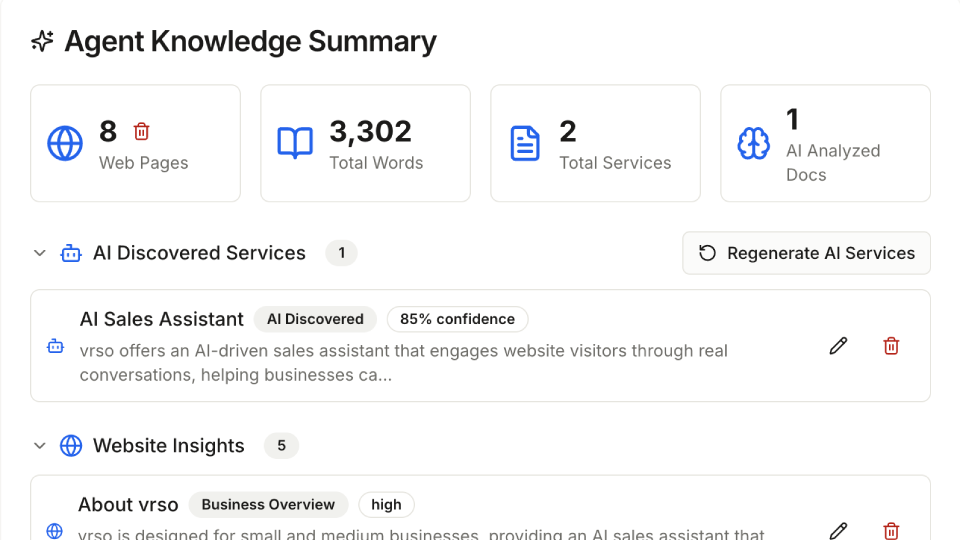This screenshot has height=540, width=960.
Task: Click the AI Discovered badge
Action: point(315,319)
